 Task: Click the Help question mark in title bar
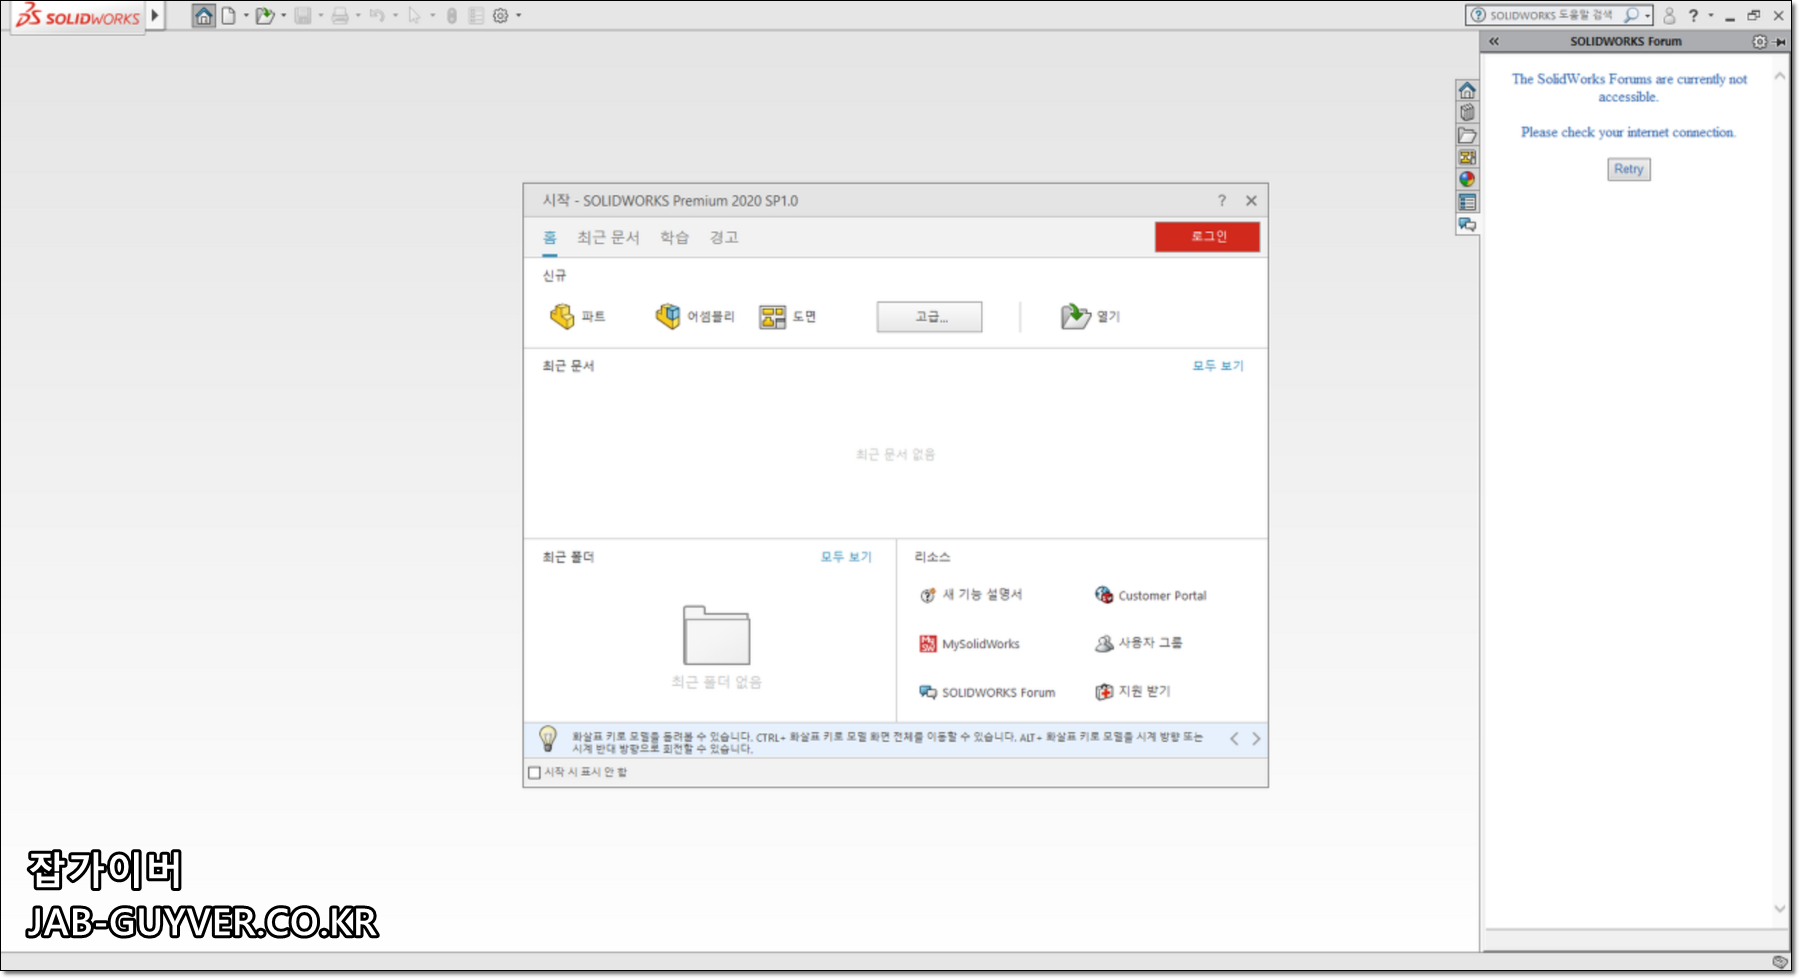pos(1693,16)
